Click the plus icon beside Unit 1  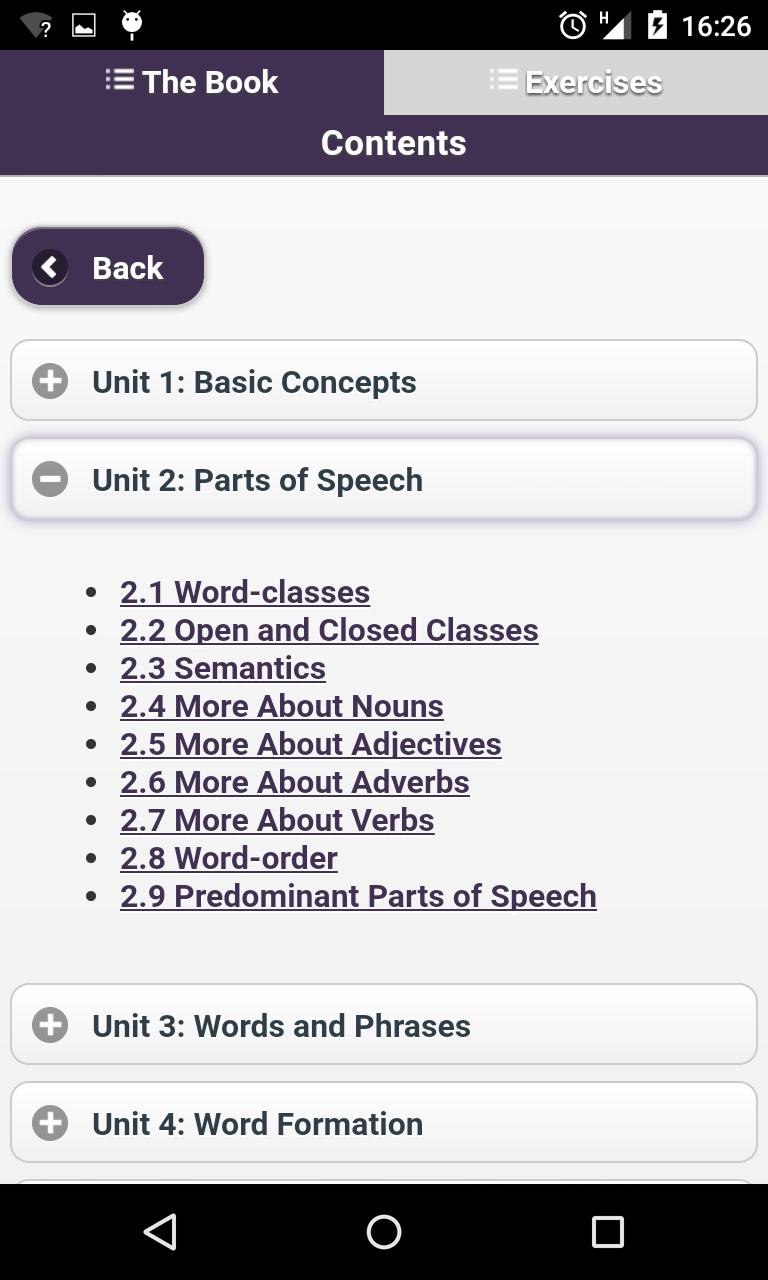(x=50, y=381)
